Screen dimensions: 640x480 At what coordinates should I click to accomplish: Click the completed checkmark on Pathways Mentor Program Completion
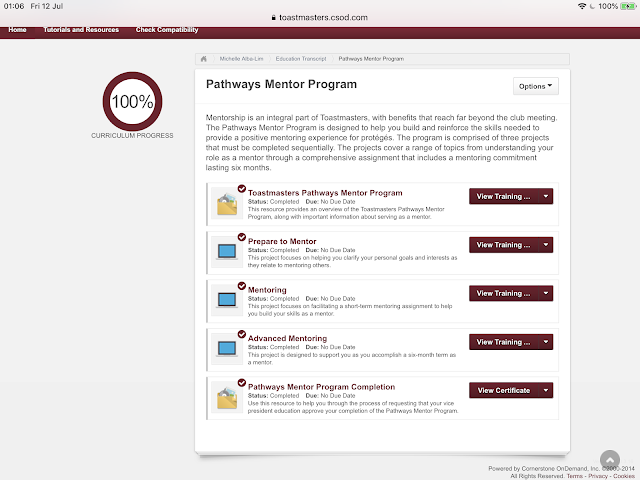242,383
